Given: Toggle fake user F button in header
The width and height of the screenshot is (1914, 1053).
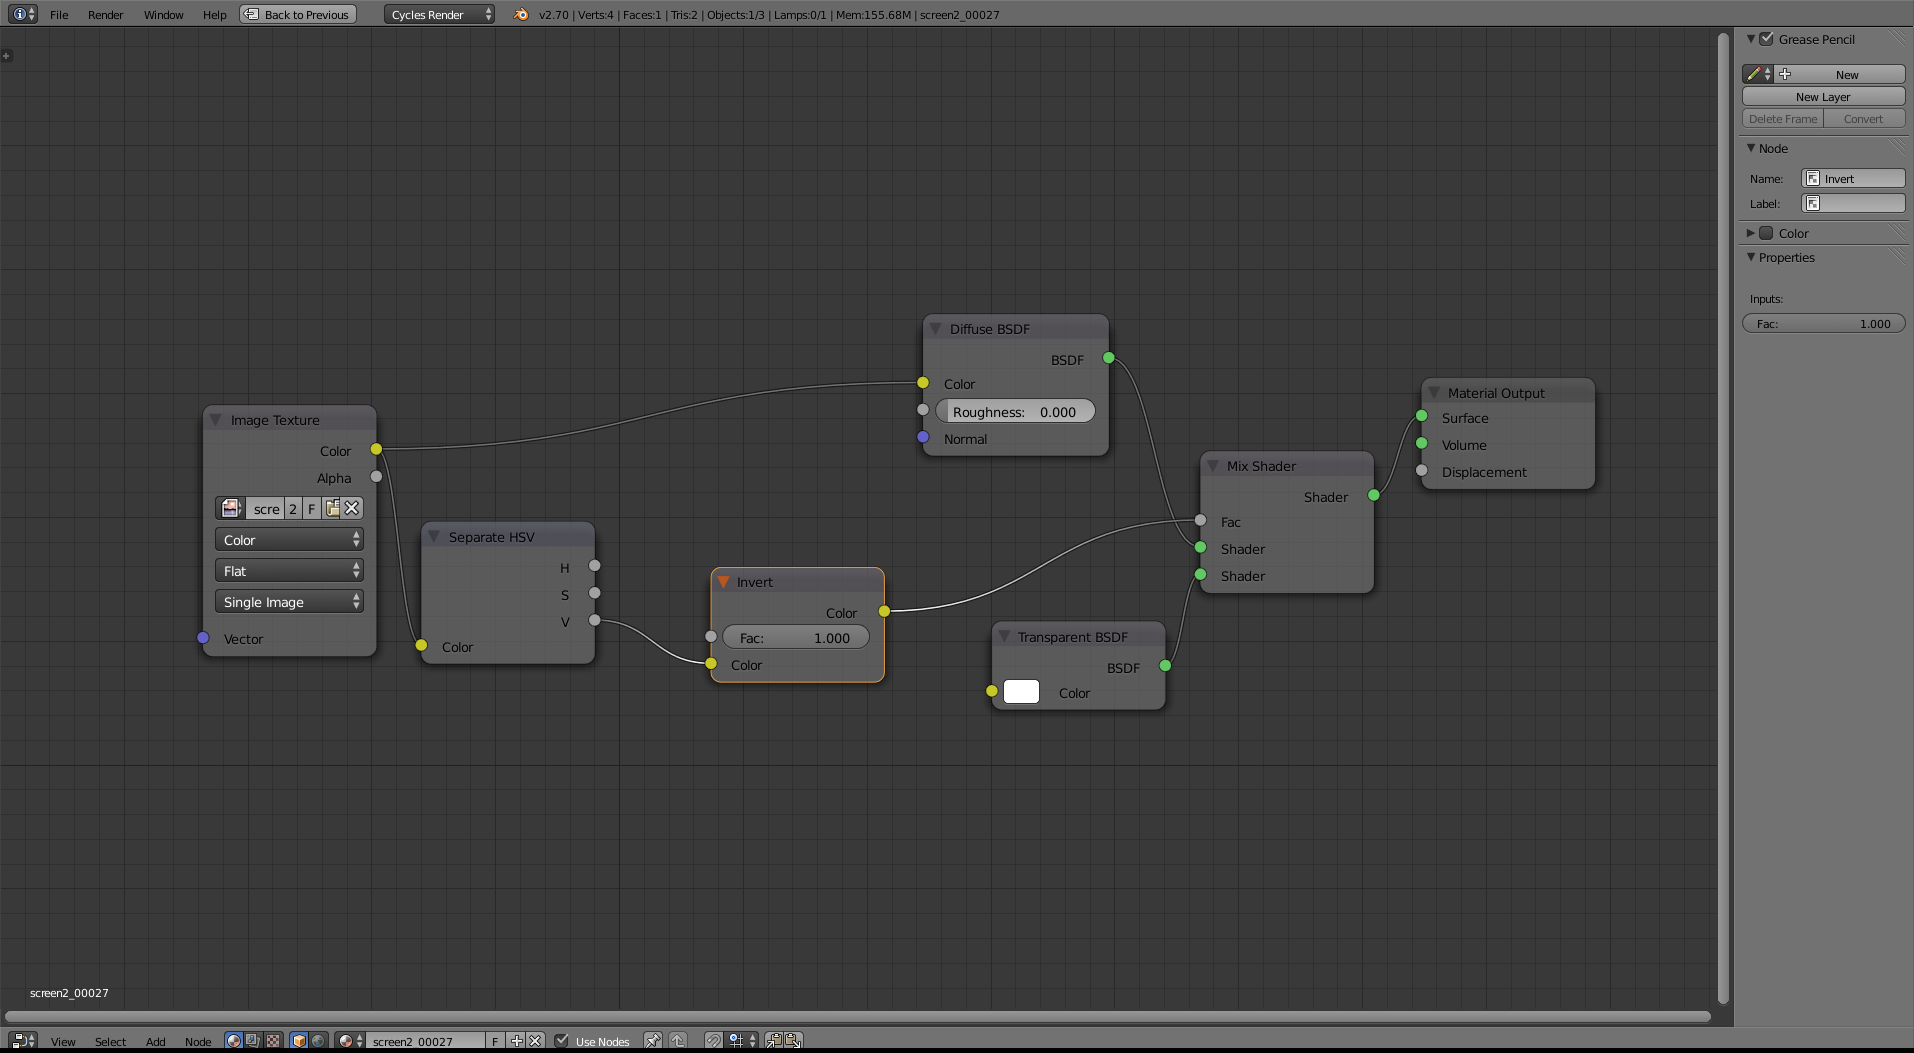Looking at the screenshot, I should coord(495,1041).
